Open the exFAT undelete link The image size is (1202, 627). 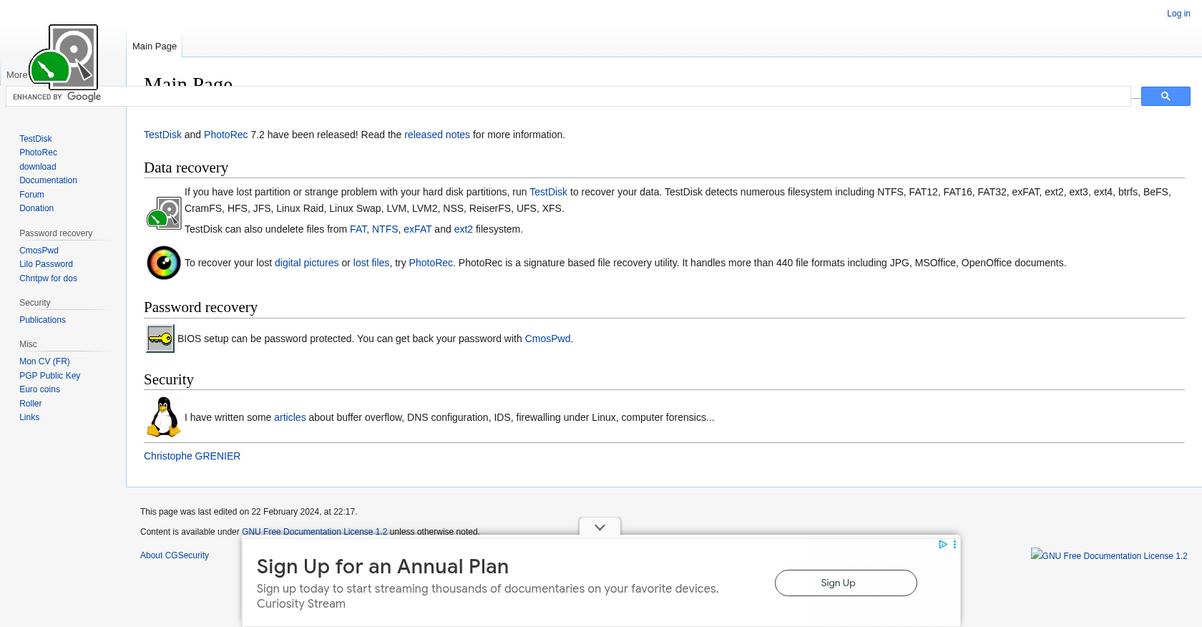pyautogui.click(x=418, y=229)
